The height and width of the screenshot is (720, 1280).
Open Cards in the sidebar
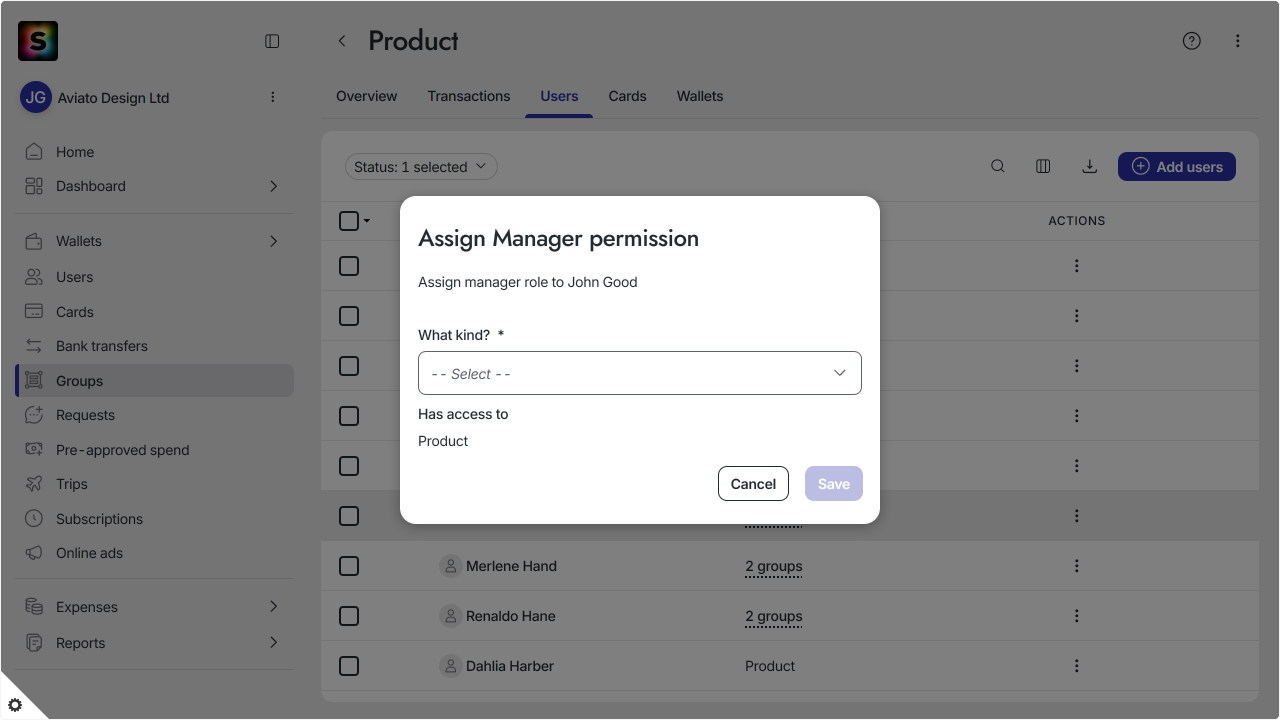[x=155, y=312]
